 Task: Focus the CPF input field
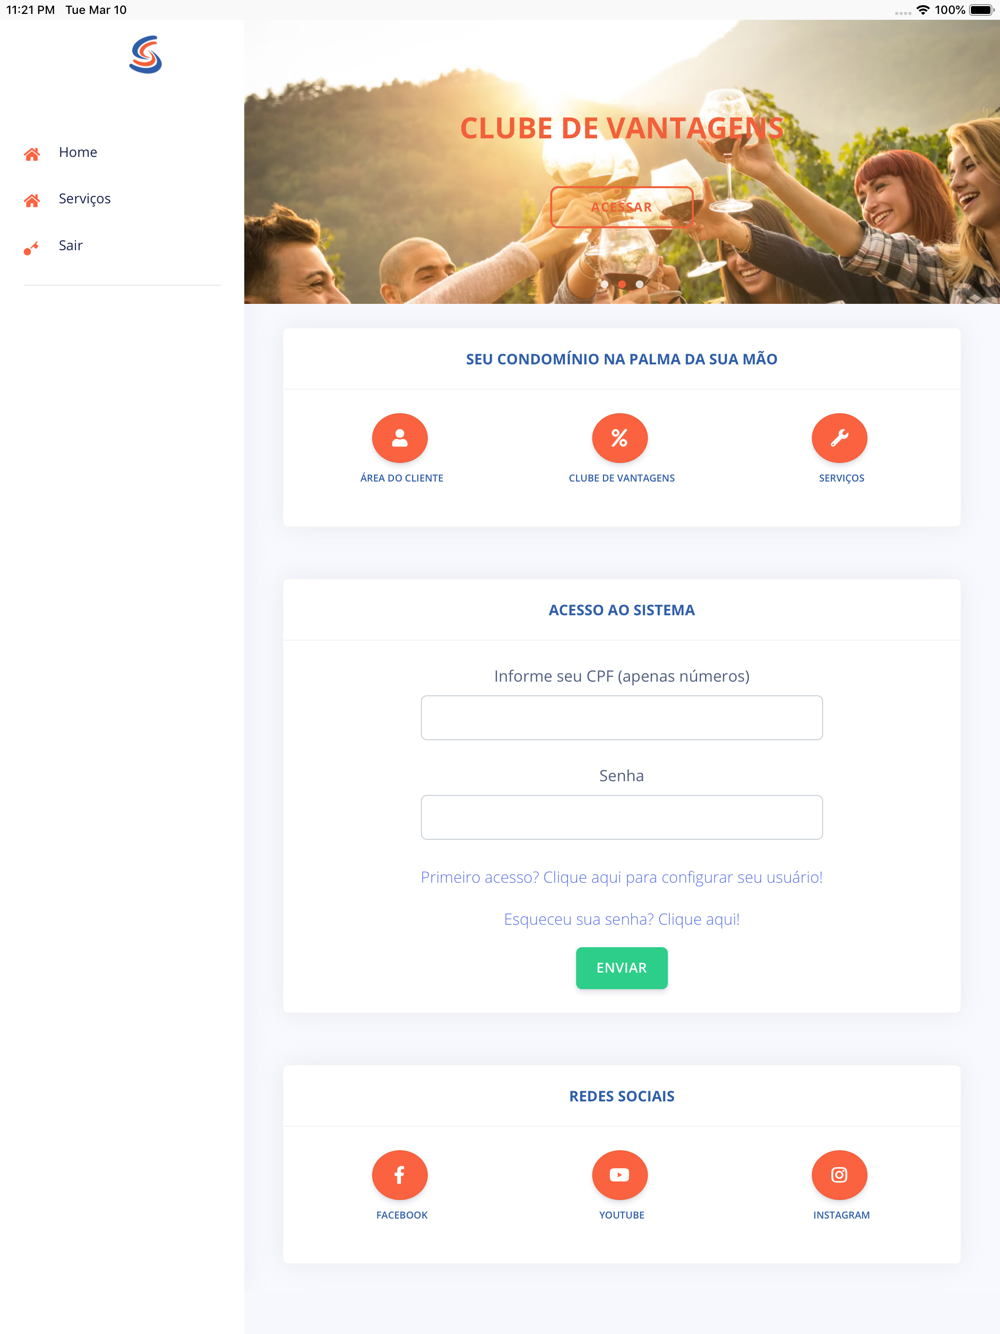(622, 718)
